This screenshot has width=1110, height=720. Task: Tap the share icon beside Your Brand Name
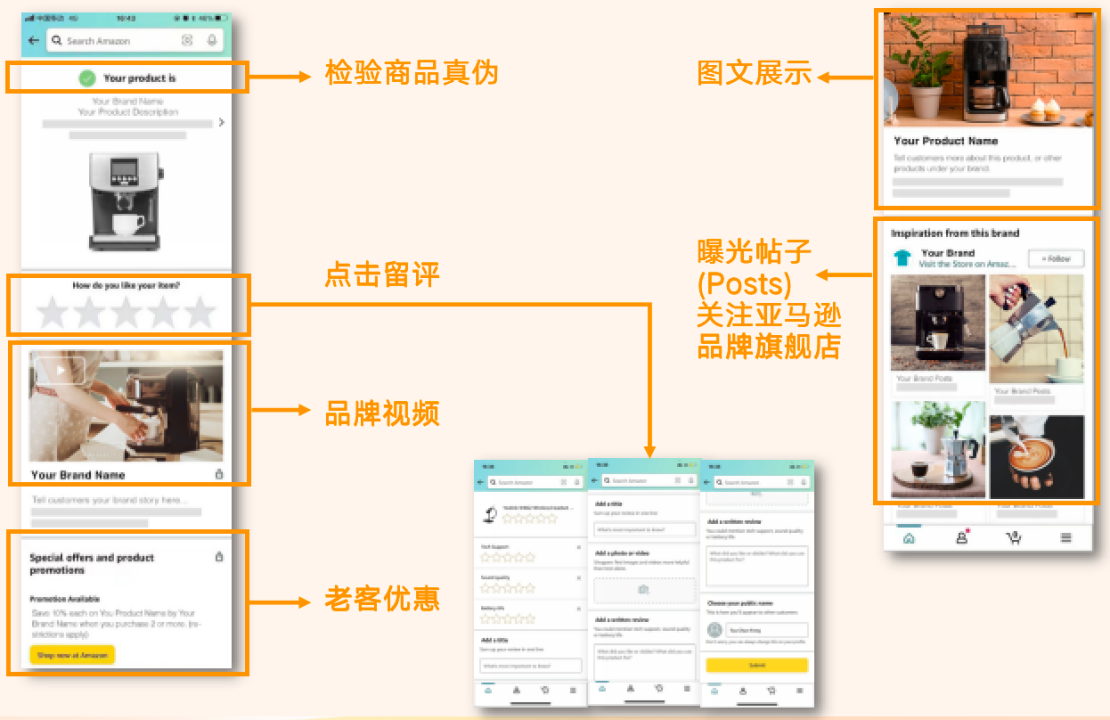[x=219, y=474]
